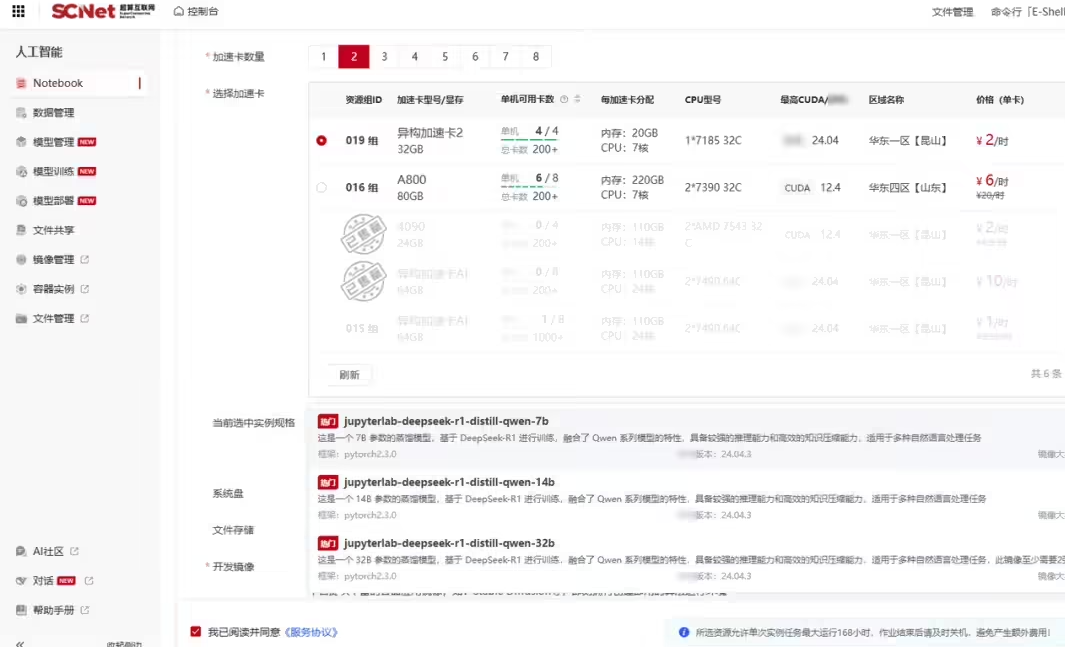Click external-link icon beside sidebar 文件管理
The image size is (1065, 647).
coord(85,318)
